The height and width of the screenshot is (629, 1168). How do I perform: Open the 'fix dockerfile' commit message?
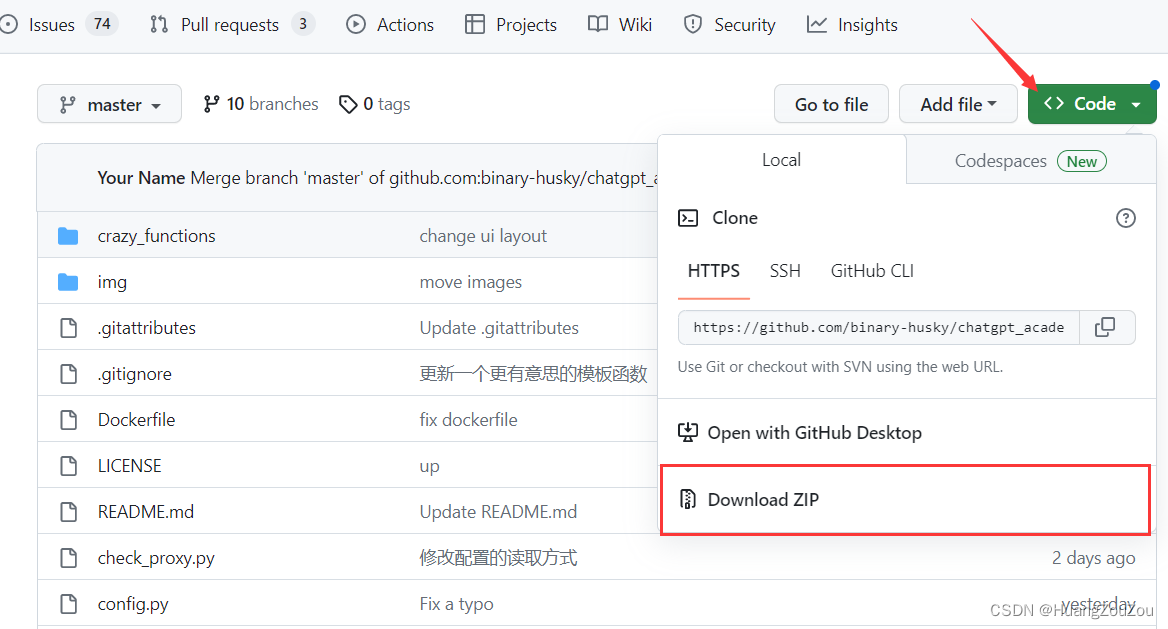click(x=469, y=420)
